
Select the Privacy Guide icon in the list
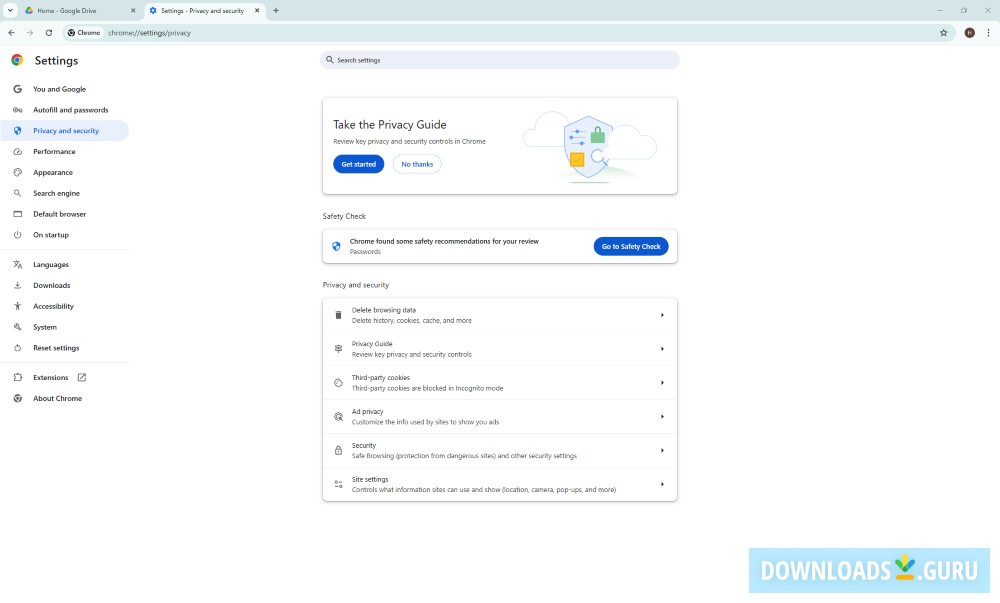[337, 348]
